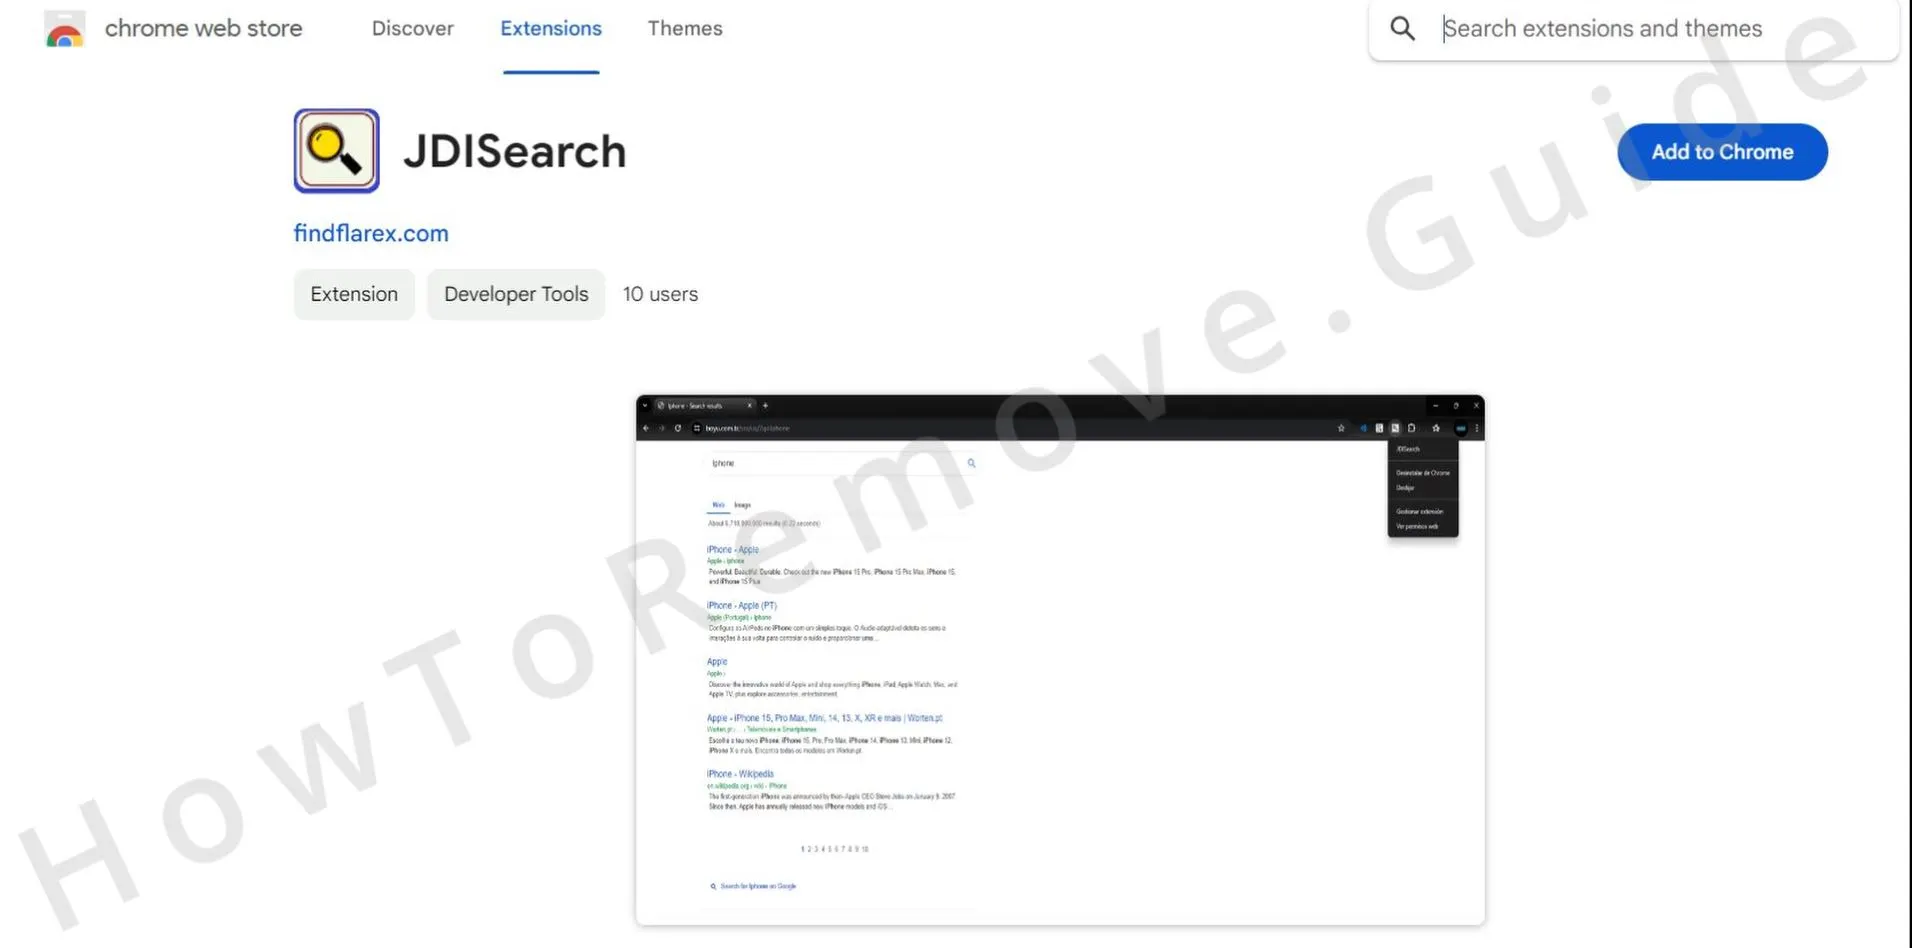This screenshot has height=948, width=1912.
Task: Click the Chrome Web Store logo icon
Action: tap(65, 29)
